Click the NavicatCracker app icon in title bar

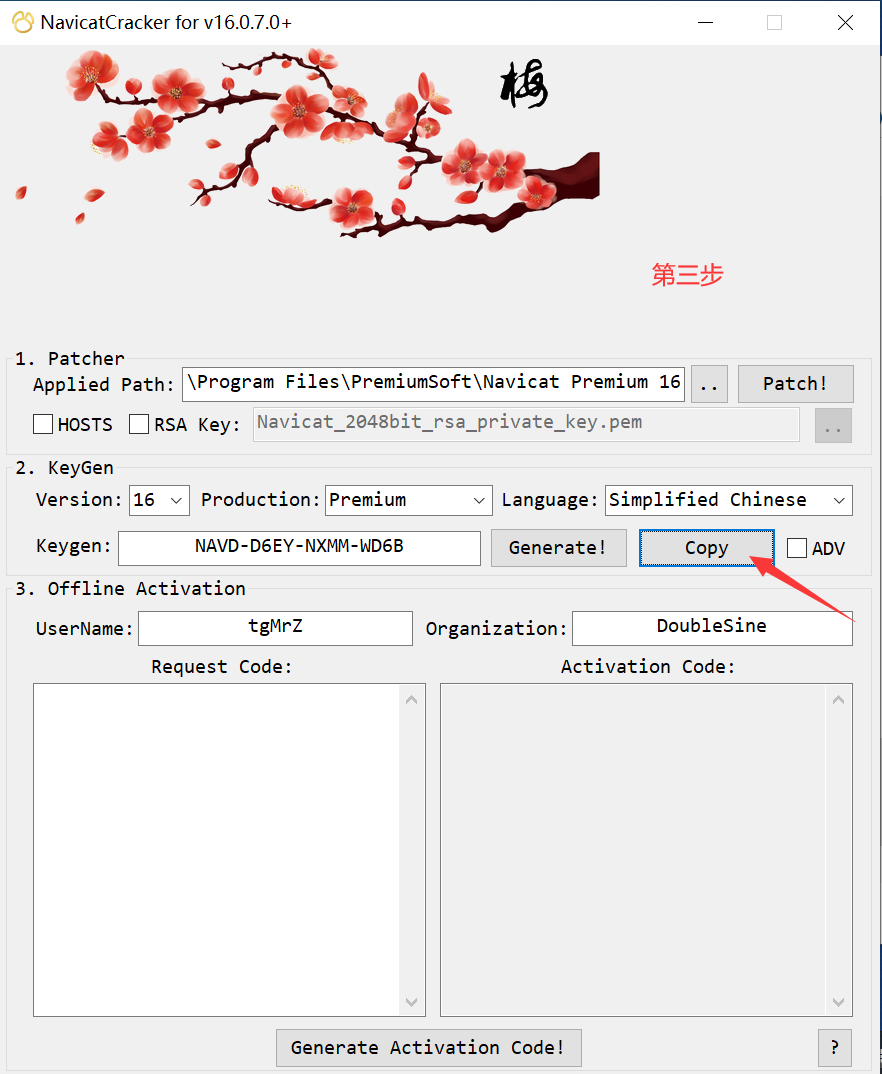pos(22,22)
